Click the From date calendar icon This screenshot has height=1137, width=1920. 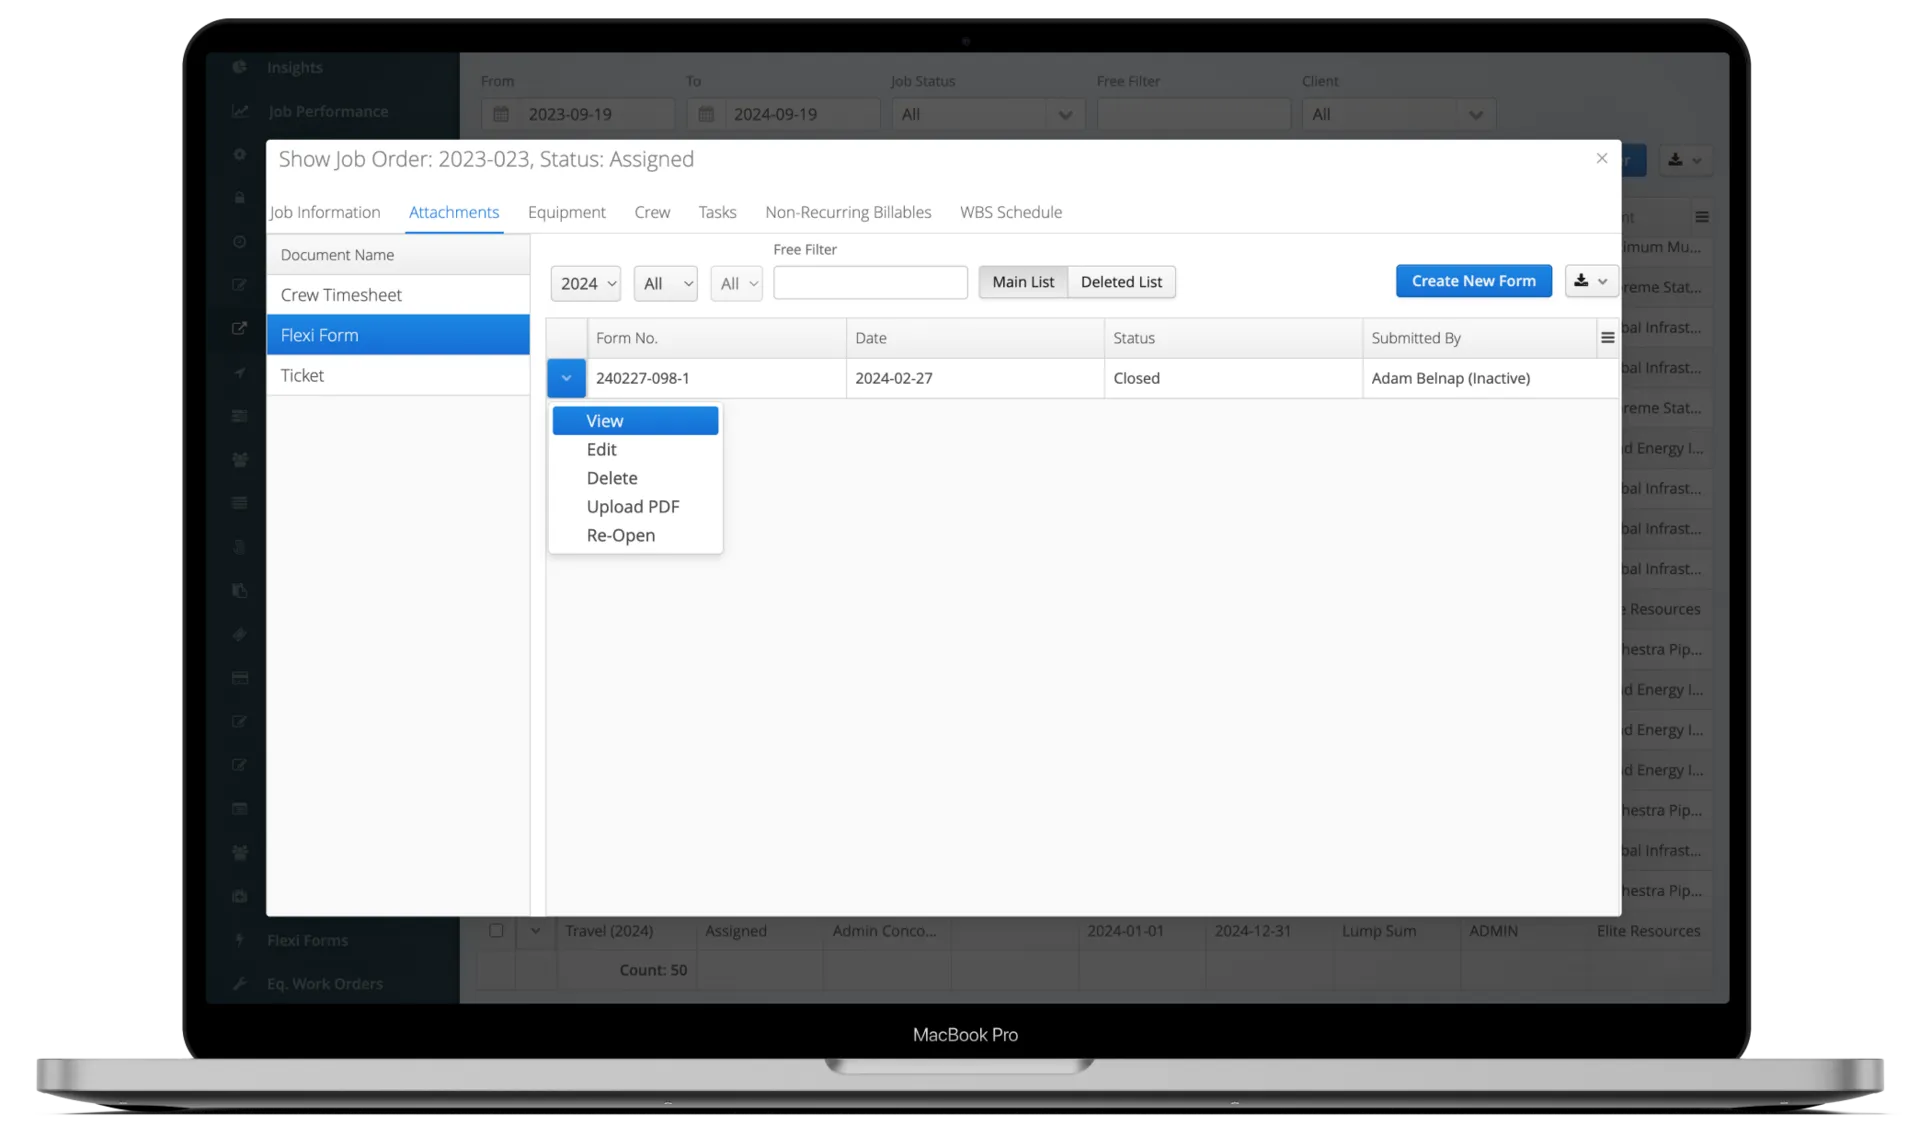pyautogui.click(x=501, y=114)
